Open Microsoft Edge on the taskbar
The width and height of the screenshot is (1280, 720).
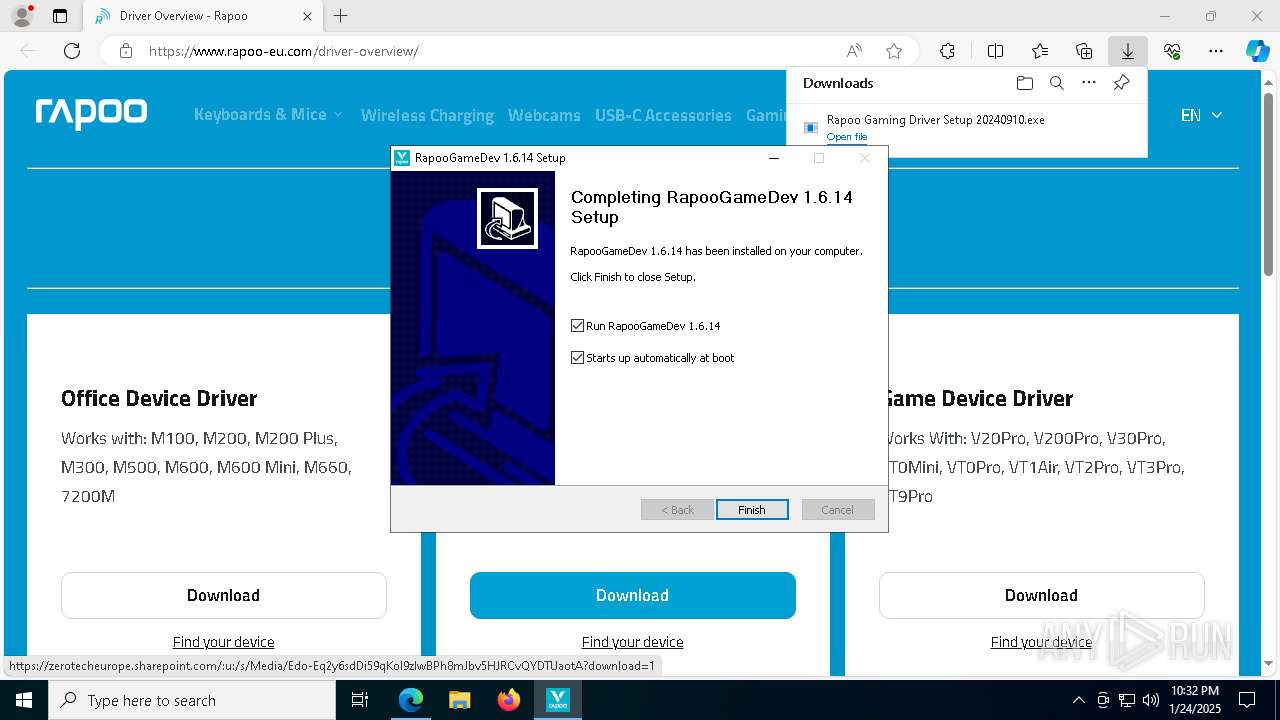click(x=411, y=700)
